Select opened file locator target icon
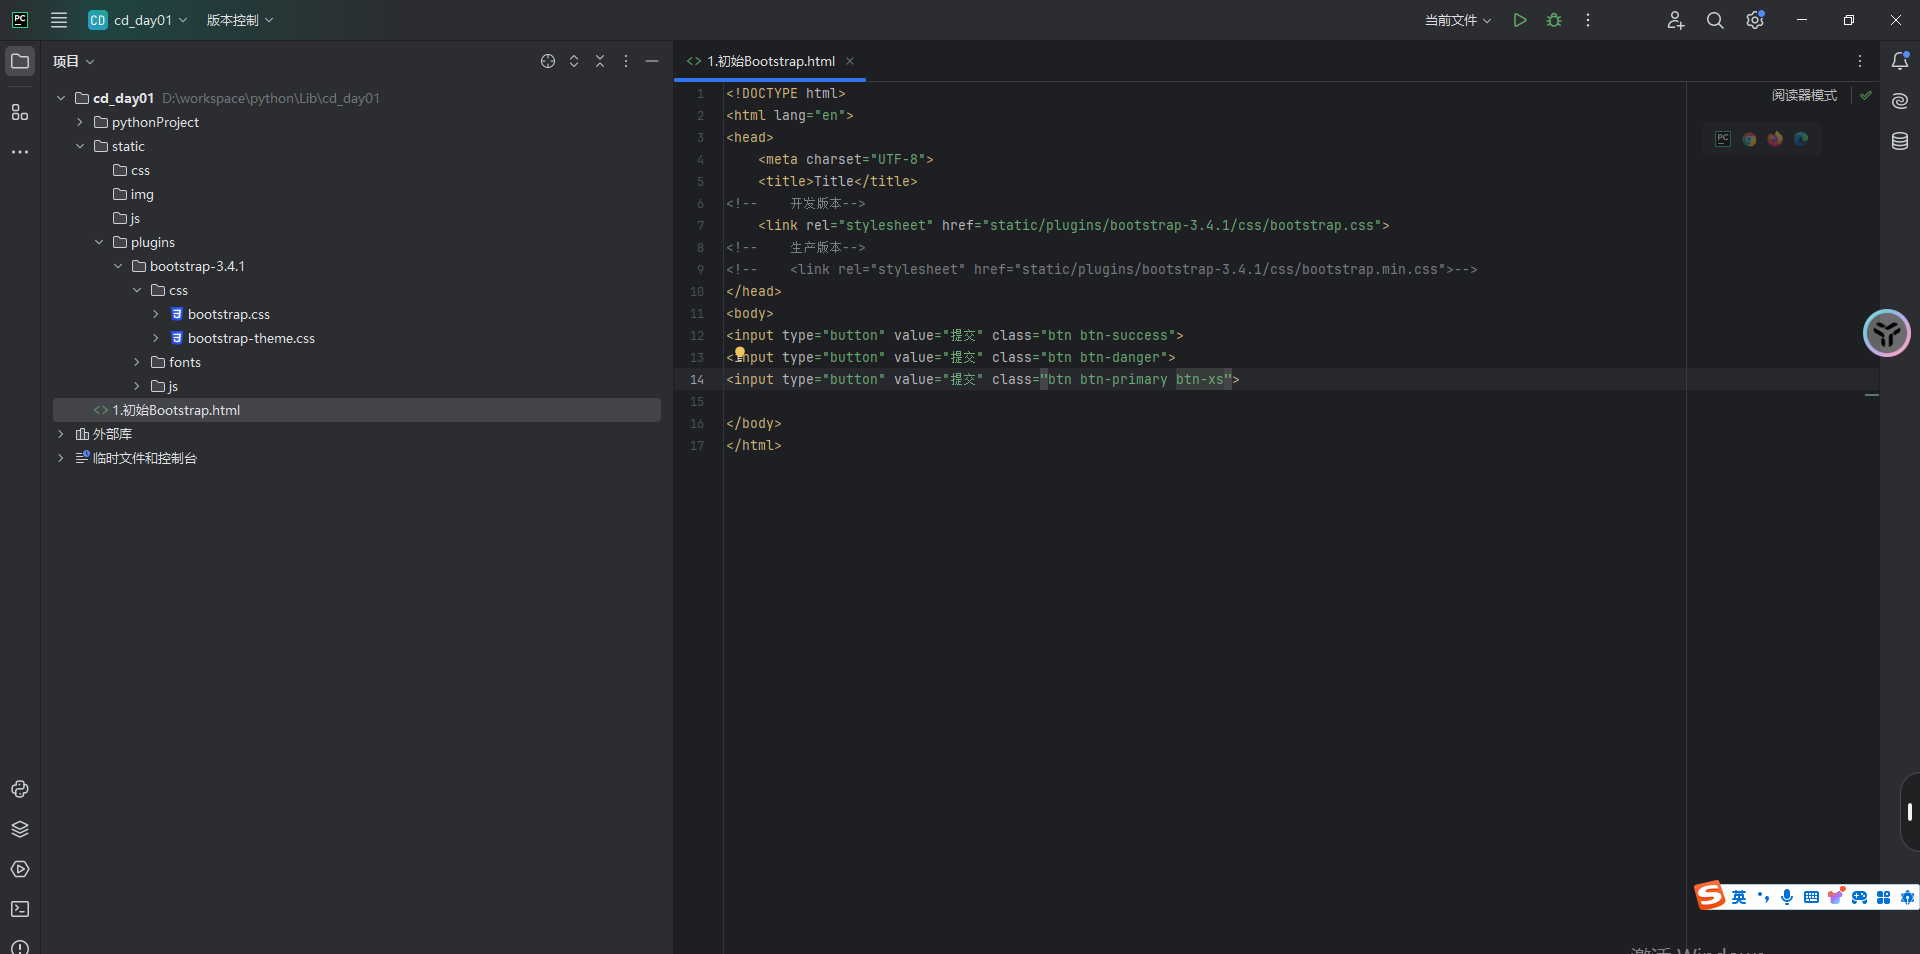This screenshot has width=1920, height=954. [548, 61]
